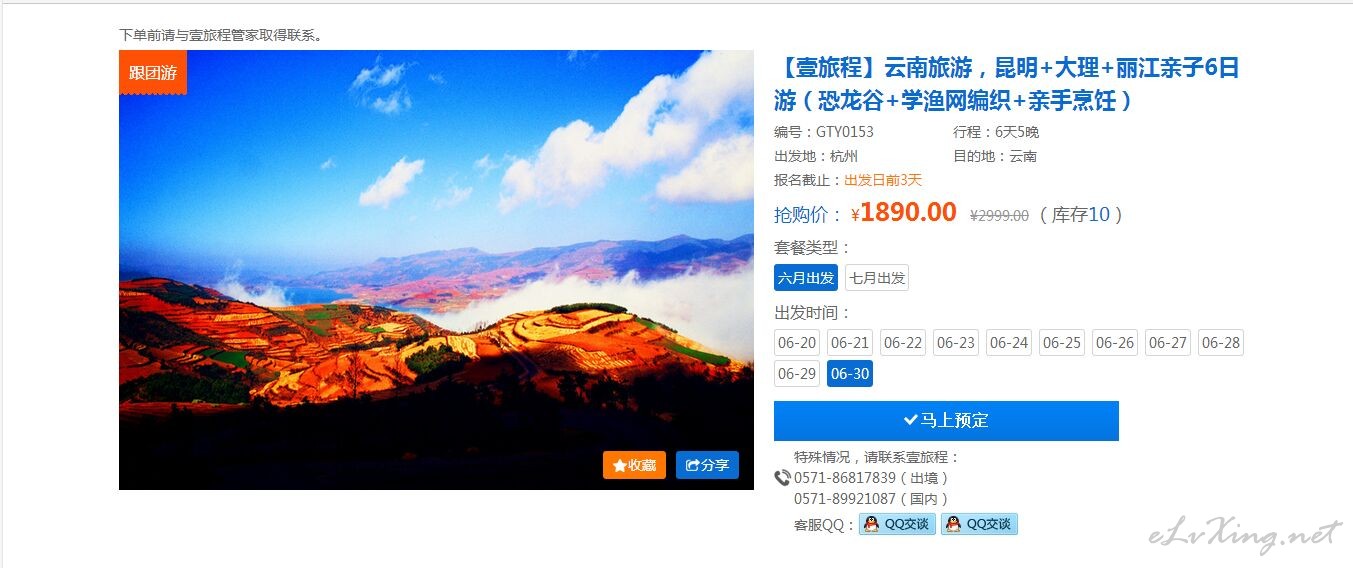Click the 分享 share icon button
This screenshot has width=1353, height=568.
(707, 465)
